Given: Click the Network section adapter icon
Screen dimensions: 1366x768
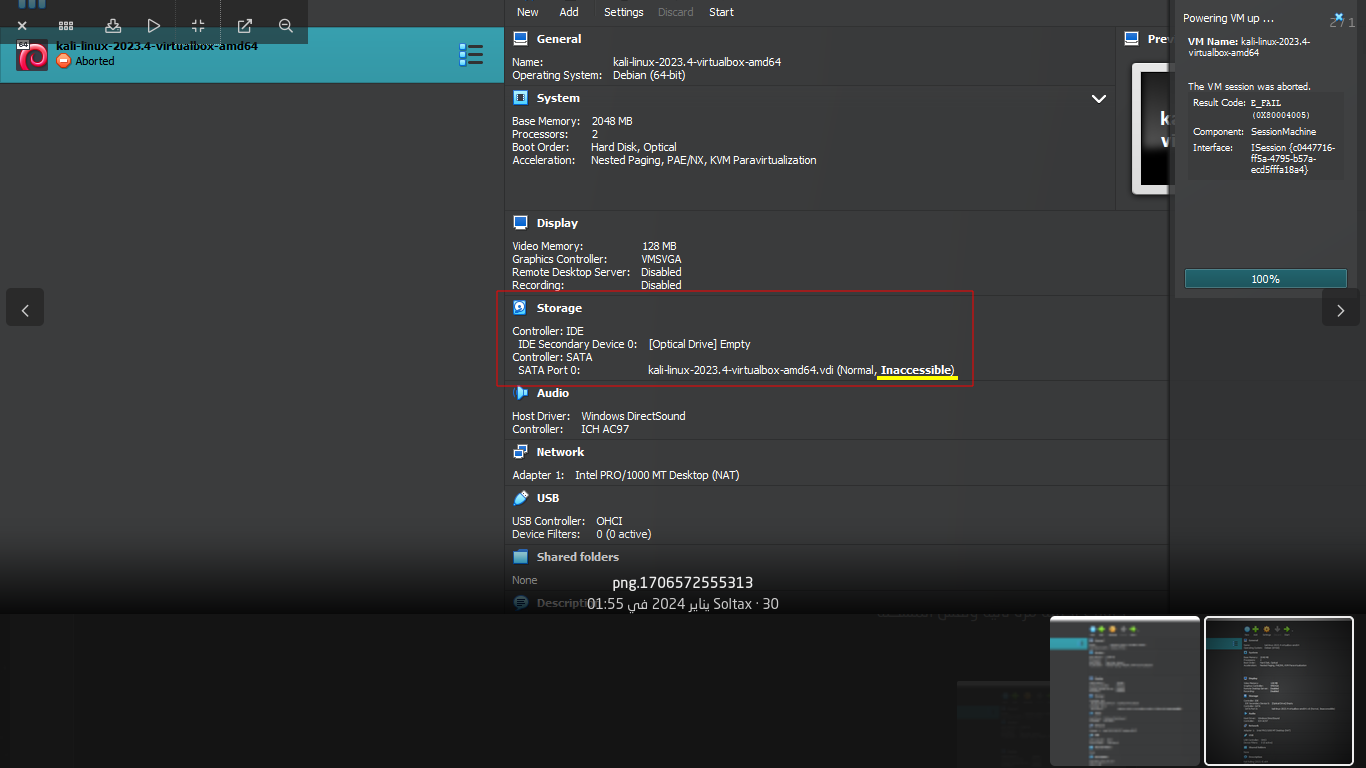Looking at the screenshot, I should pyautogui.click(x=520, y=452).
